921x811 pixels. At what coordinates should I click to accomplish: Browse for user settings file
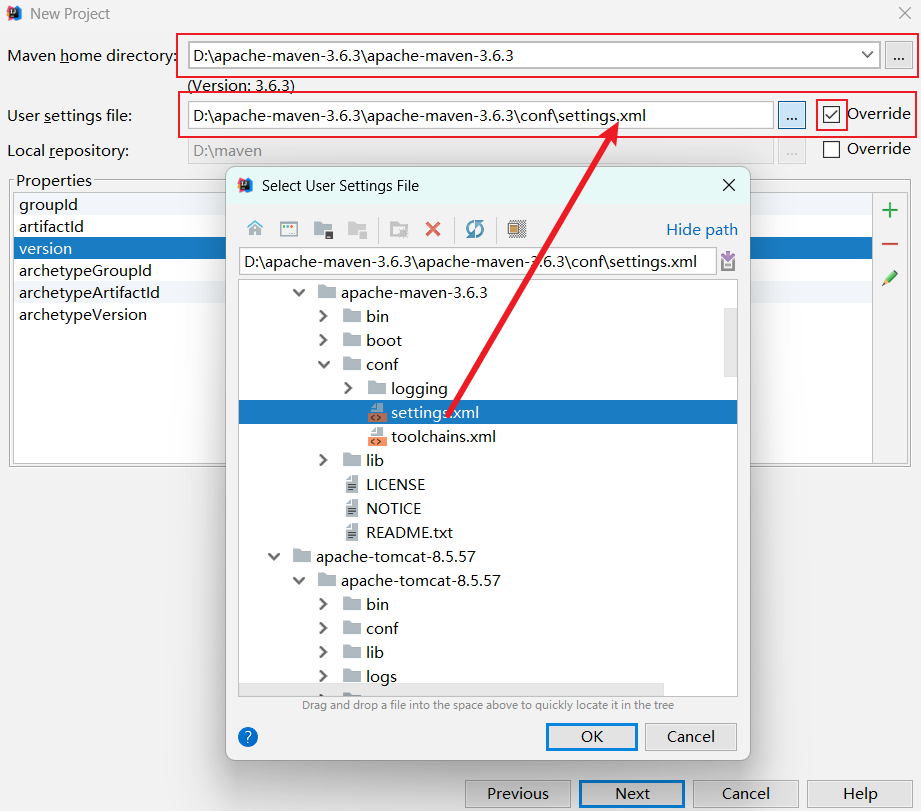tap(792, 115)
